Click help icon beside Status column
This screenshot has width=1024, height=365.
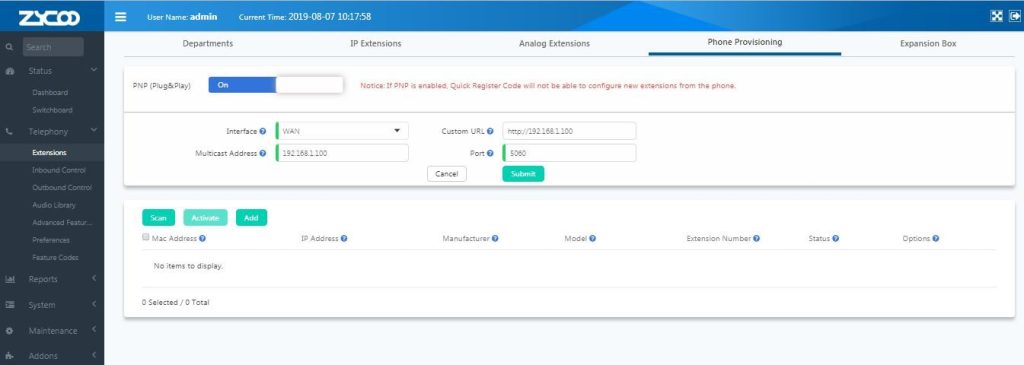click(835, 238)
